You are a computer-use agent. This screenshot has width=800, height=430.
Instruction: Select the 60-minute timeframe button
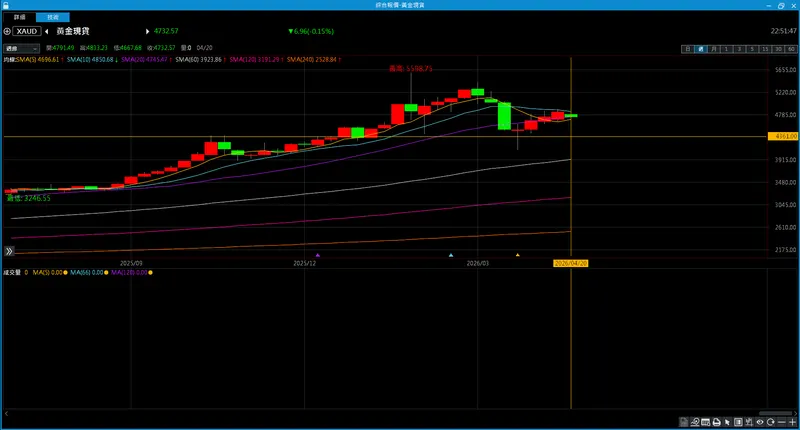(x=791, y=49)
